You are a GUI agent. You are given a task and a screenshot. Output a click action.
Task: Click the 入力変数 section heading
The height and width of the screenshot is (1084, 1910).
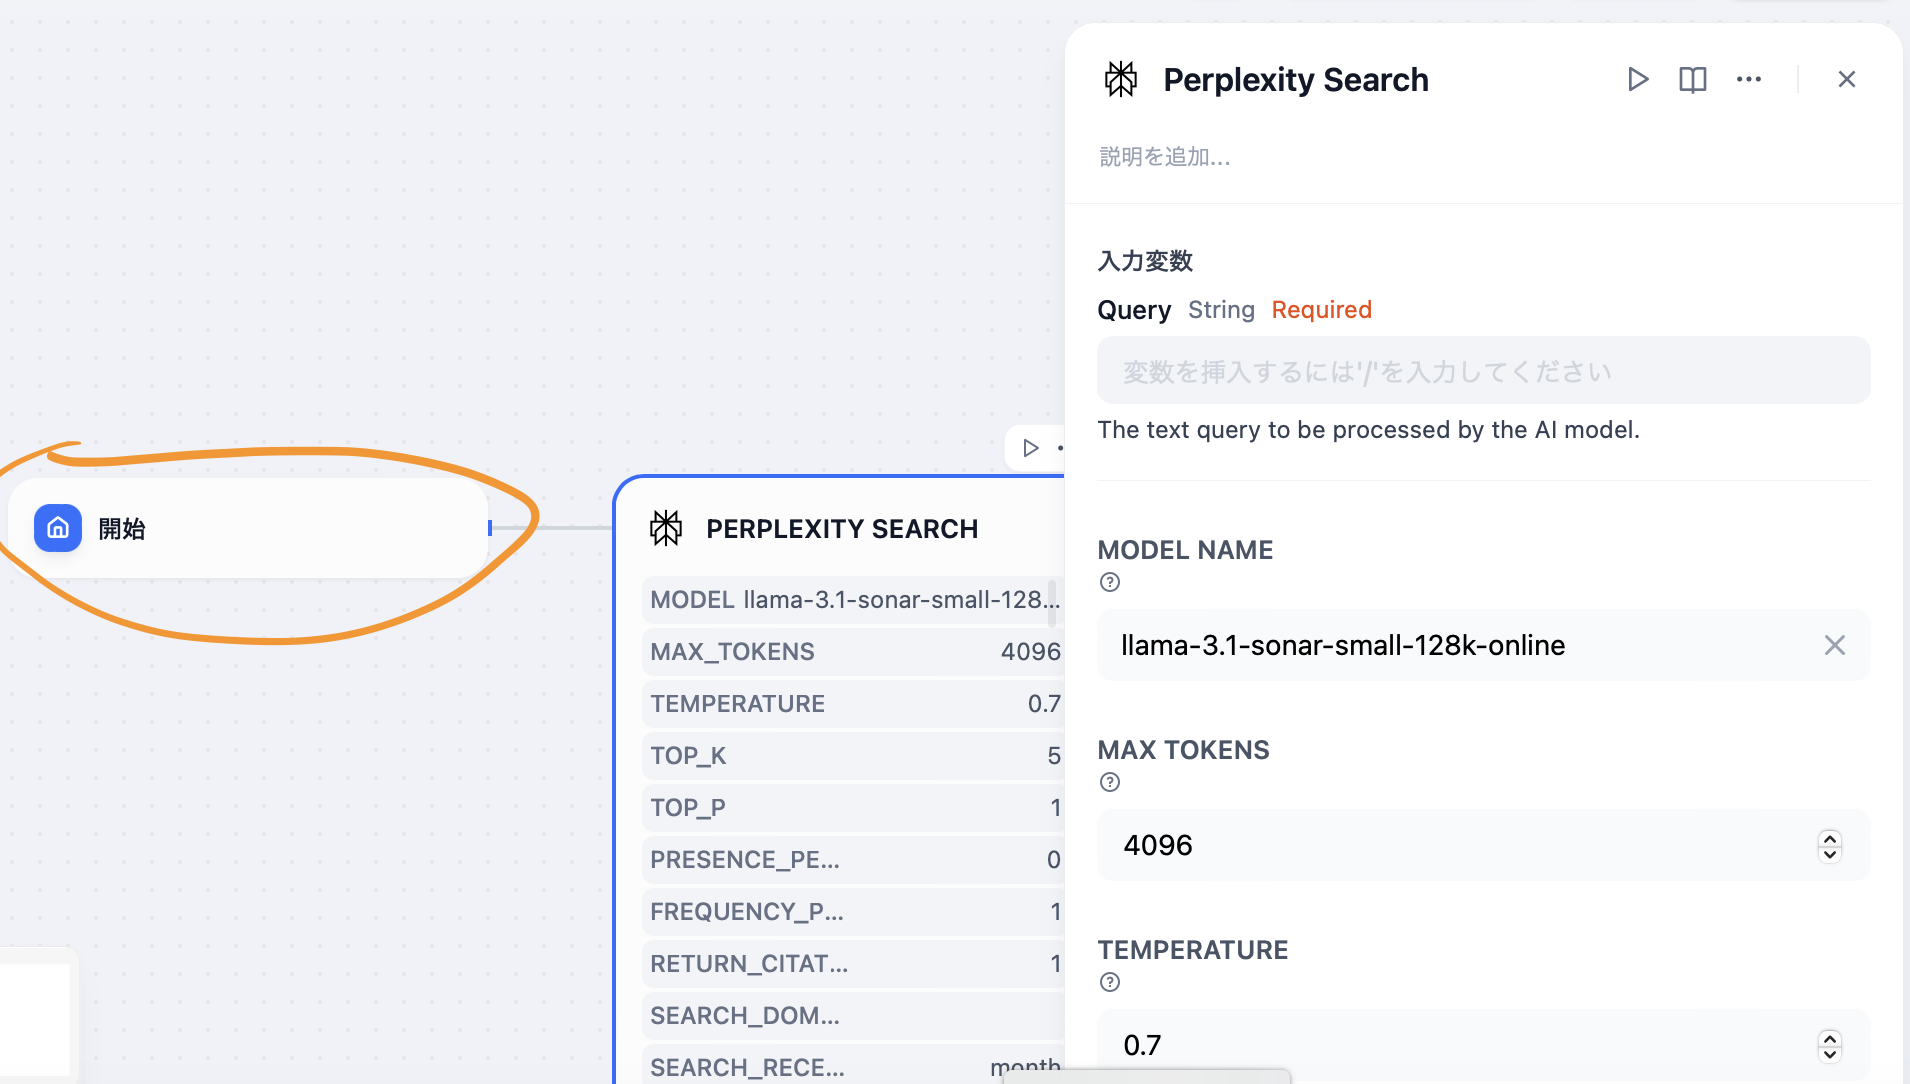point(1145,261)
